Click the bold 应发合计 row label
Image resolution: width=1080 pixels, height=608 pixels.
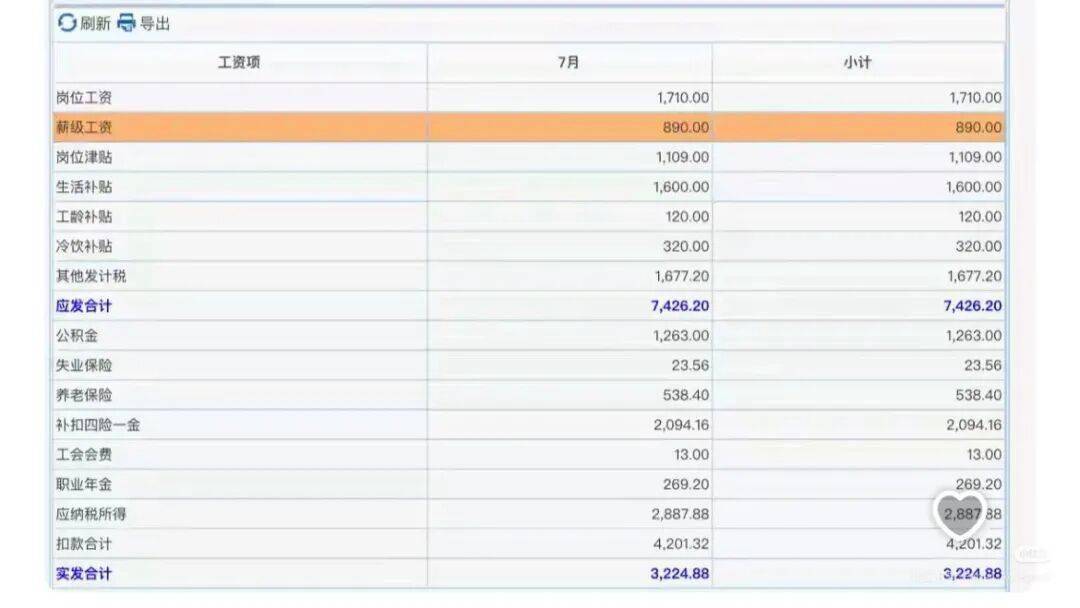[x=84, y=306]
